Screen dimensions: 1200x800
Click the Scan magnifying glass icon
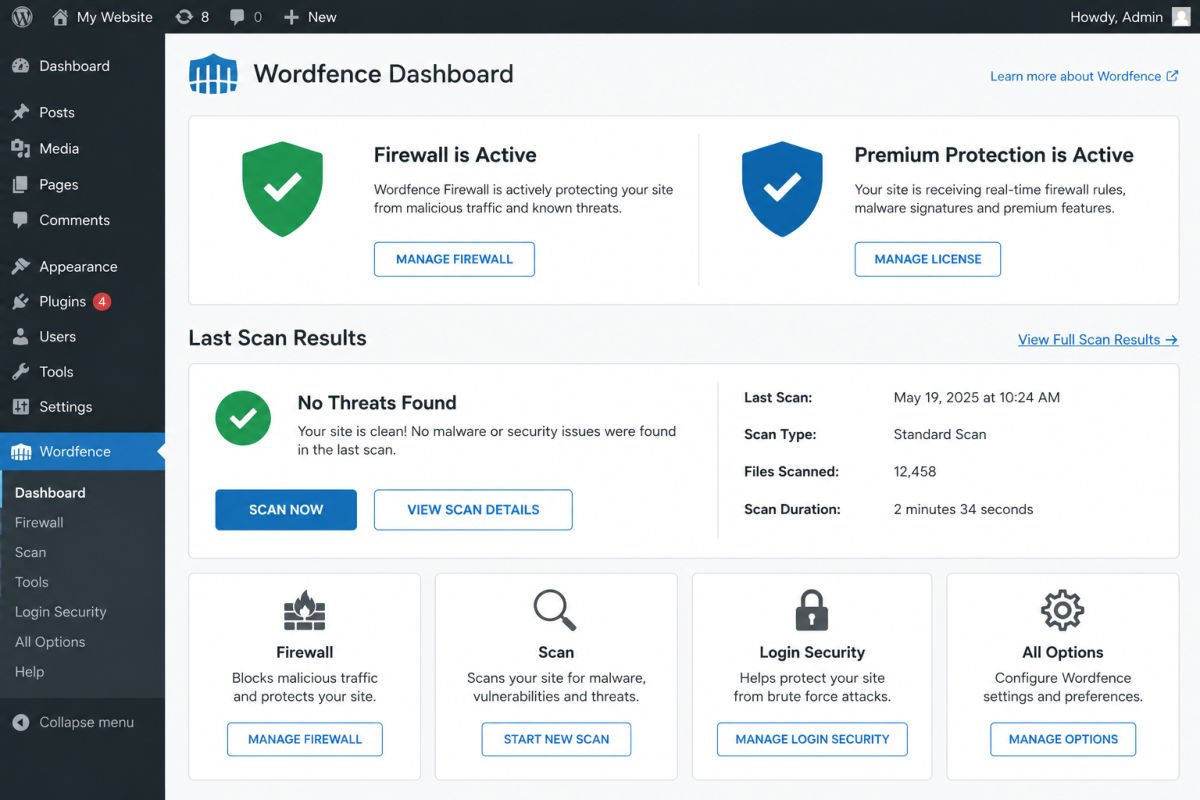point(555,610)
